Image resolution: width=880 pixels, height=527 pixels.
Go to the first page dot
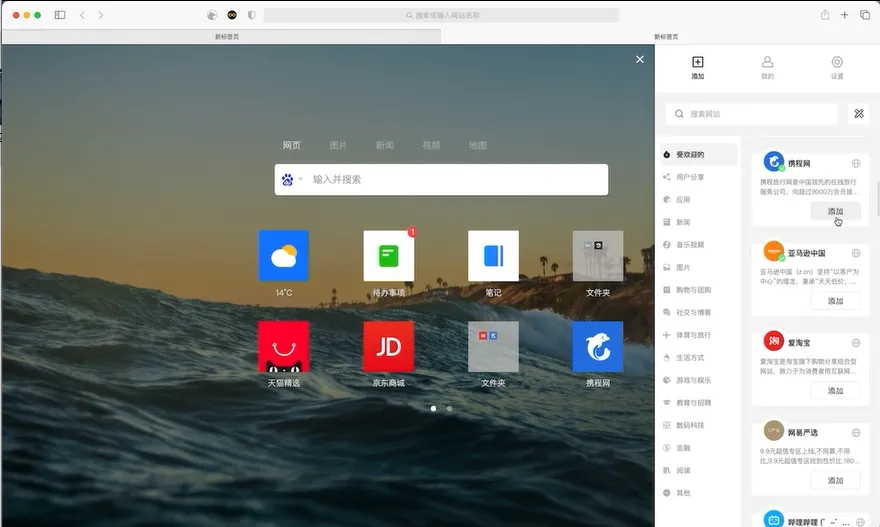433,409
